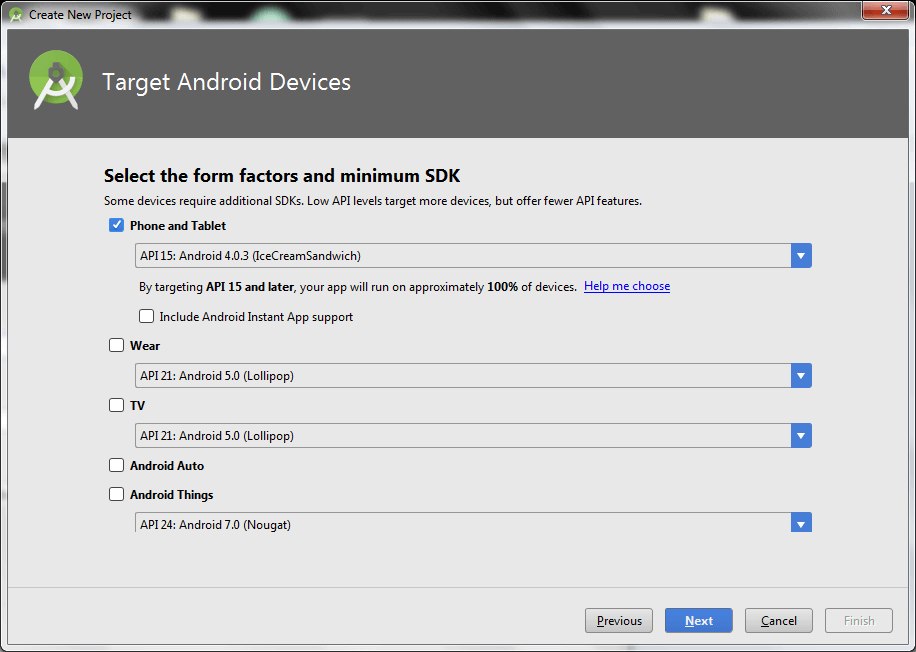Open the Help me choose link
The height and width of the screenshot is (652, 916).
click(x=627, y=286)
